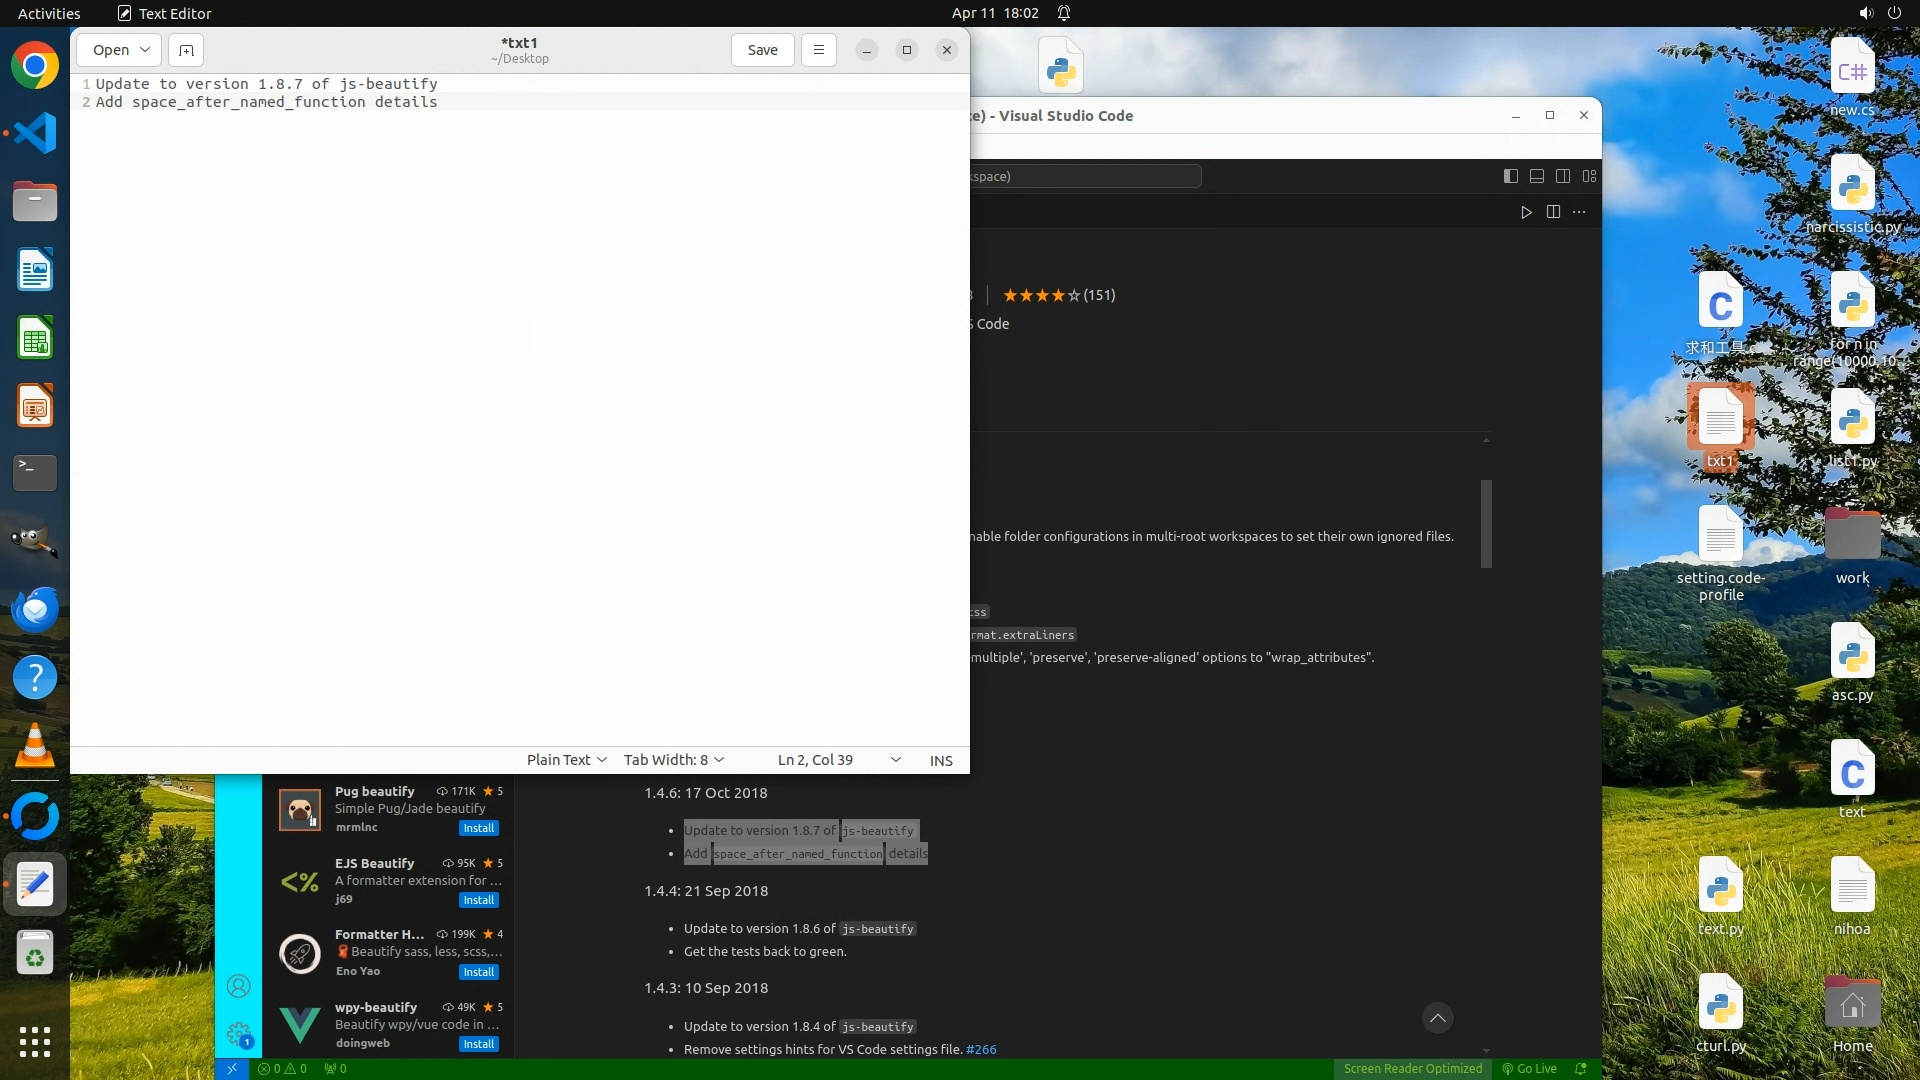
Task: Click the remote window icon in status bar
Action: 231,1068
